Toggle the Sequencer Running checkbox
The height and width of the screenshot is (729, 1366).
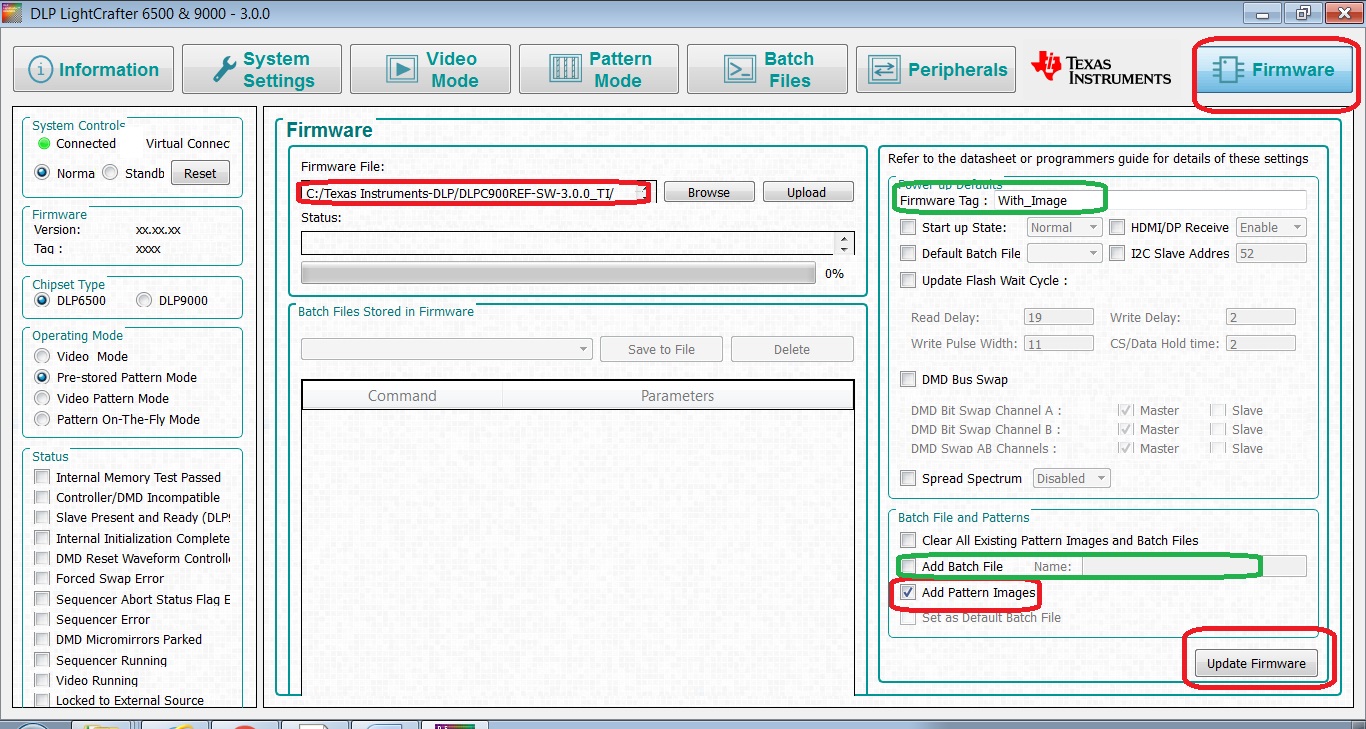42,660
